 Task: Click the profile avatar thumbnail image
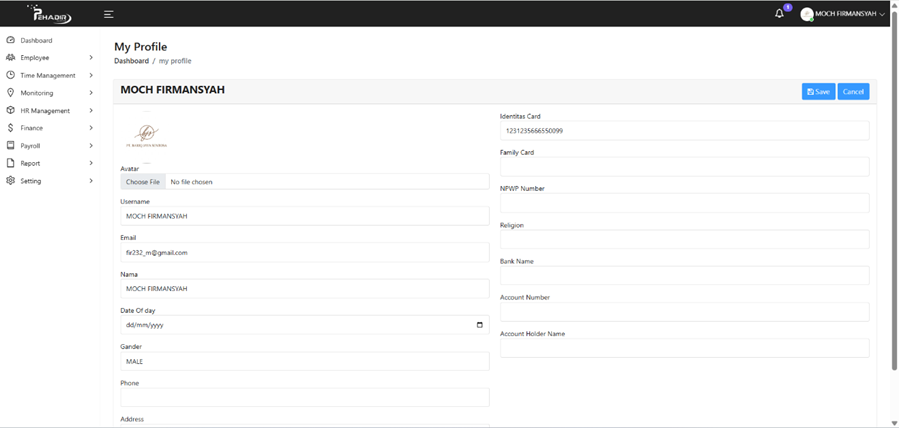pyautogui.click(x=148, y=136)
